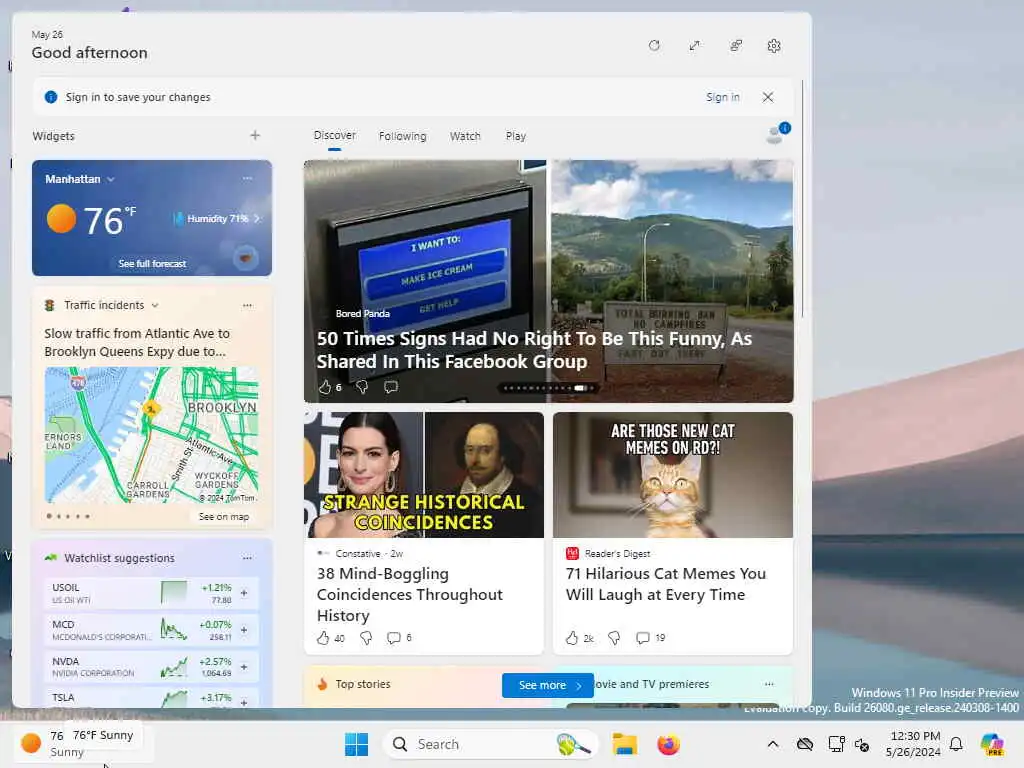Open Movie and TV premieres options

(769, 684)
